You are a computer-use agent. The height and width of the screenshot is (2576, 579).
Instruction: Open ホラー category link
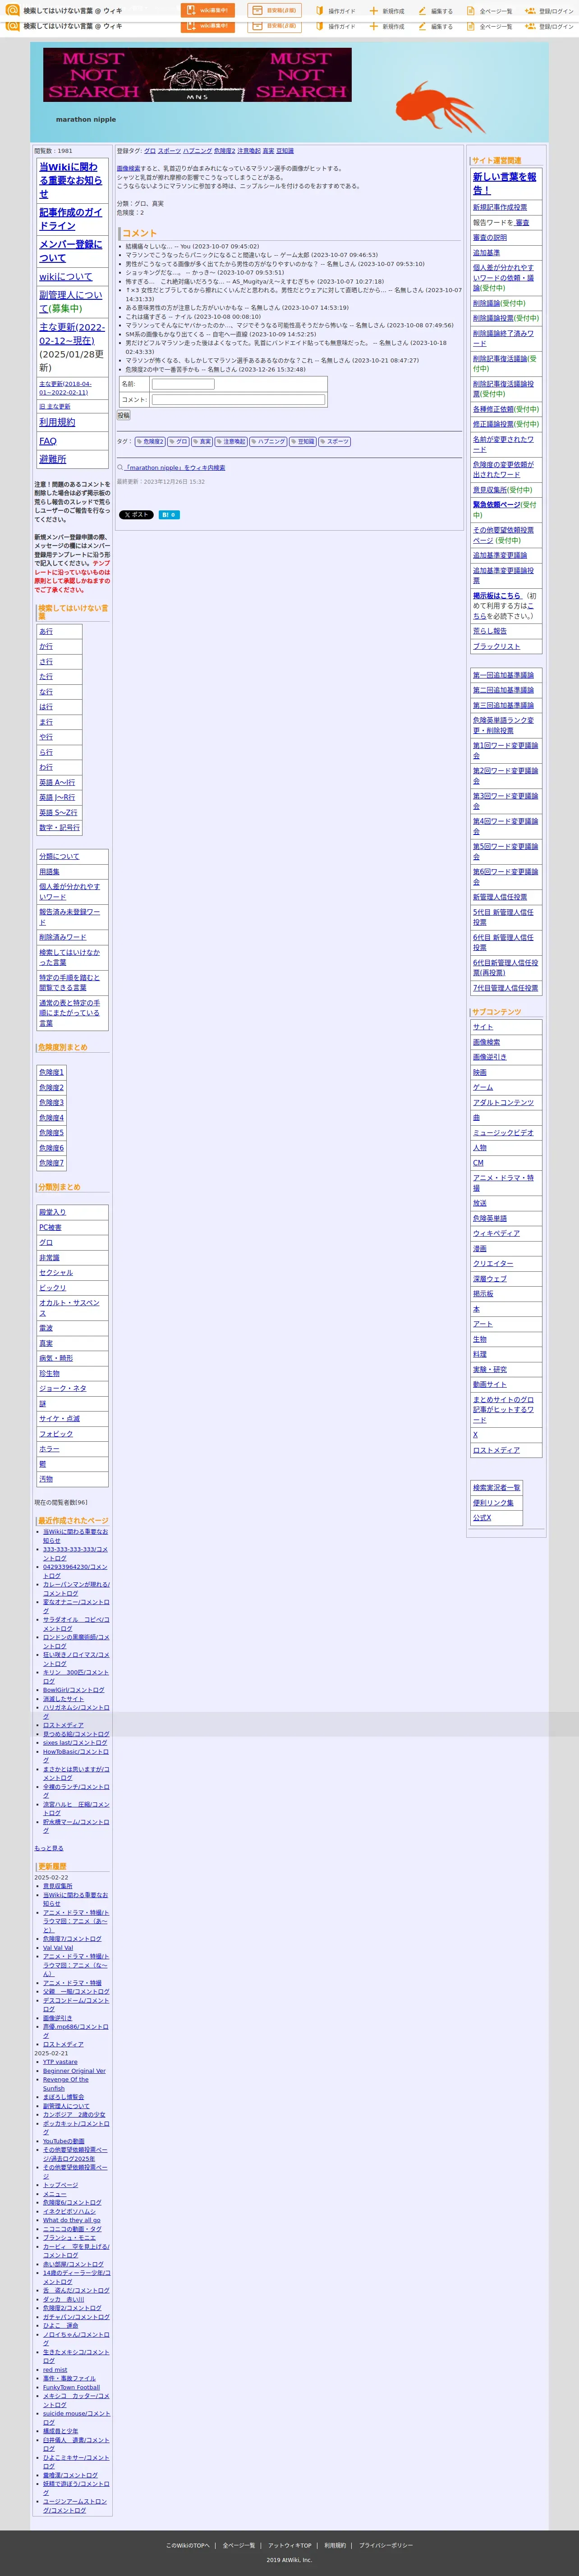point(49,1449)
